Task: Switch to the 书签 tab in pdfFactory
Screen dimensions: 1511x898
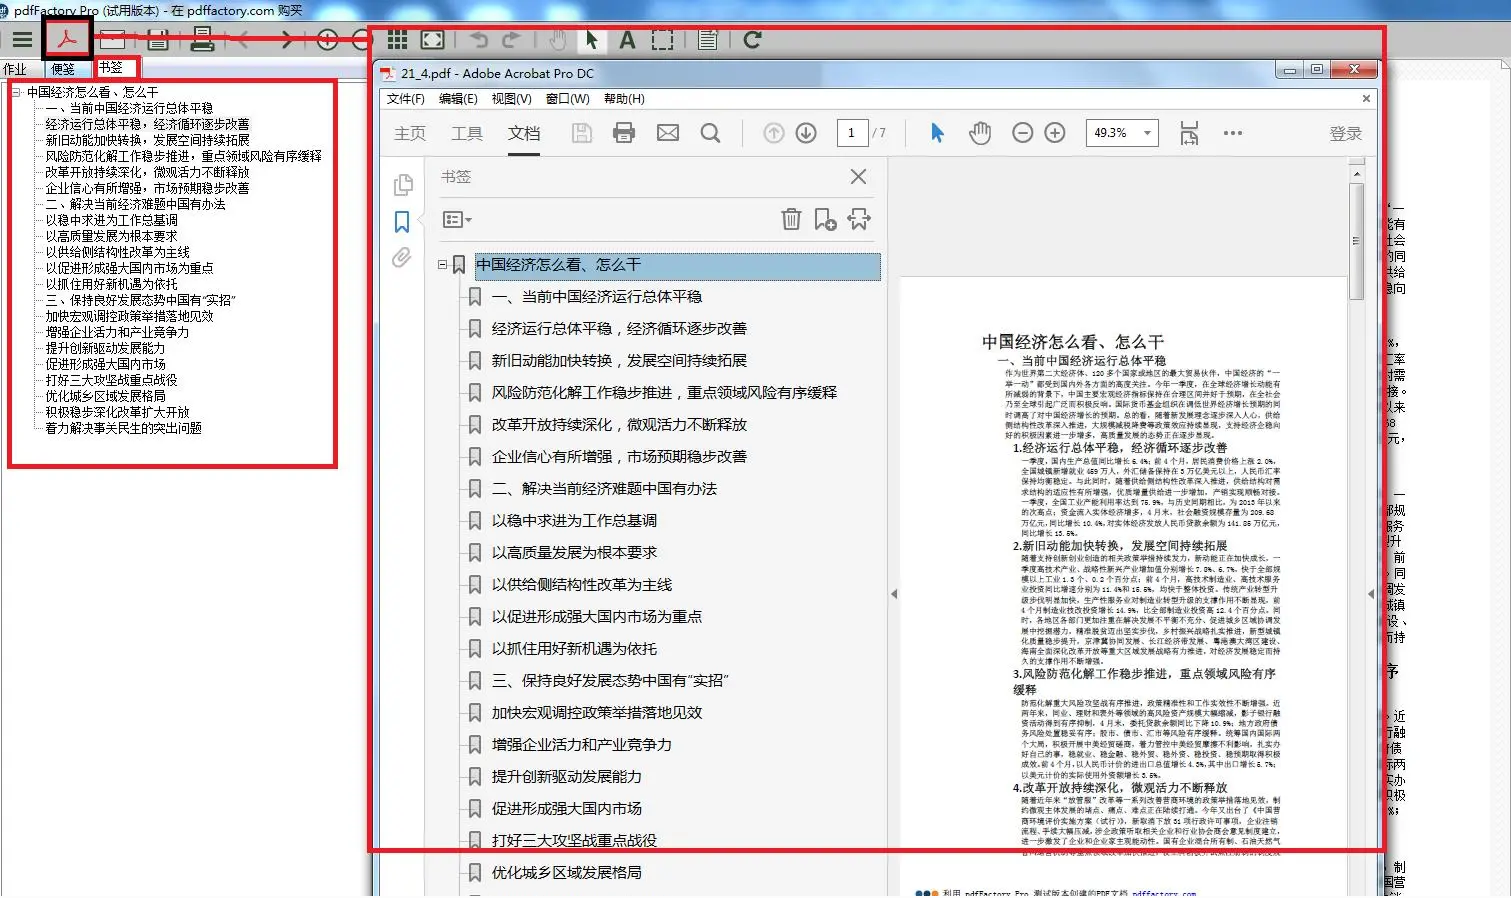Action: point(111,67)
